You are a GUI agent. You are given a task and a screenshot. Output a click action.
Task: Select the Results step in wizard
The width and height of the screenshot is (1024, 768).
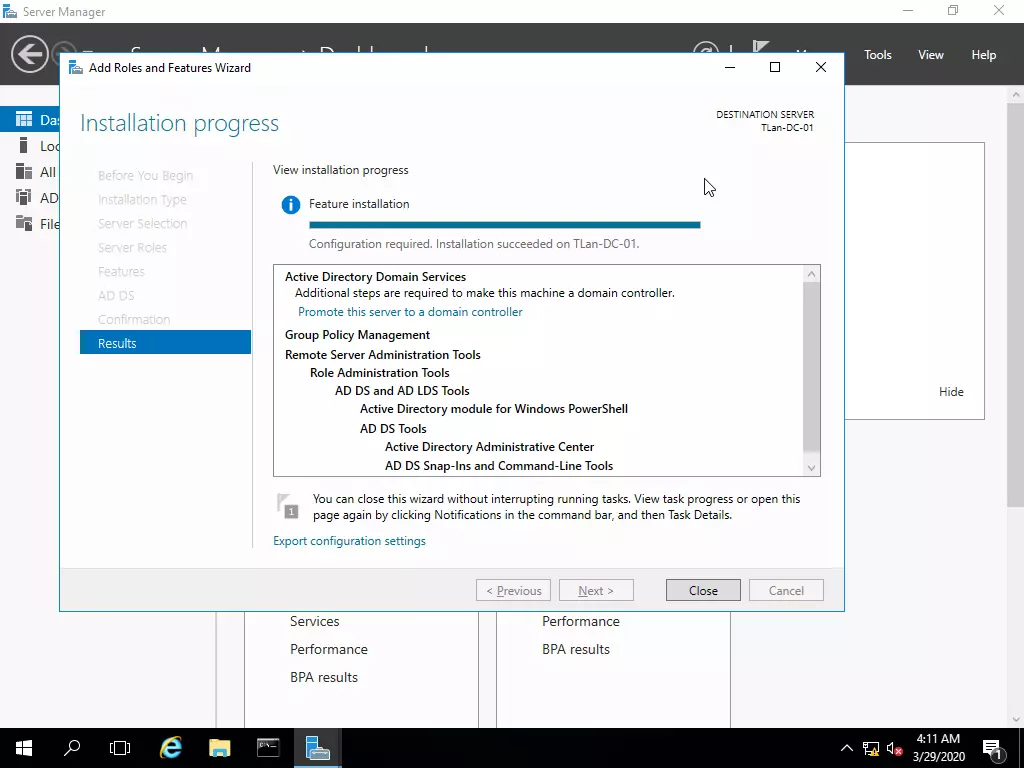pyautogui.click(x=165, y=343)
